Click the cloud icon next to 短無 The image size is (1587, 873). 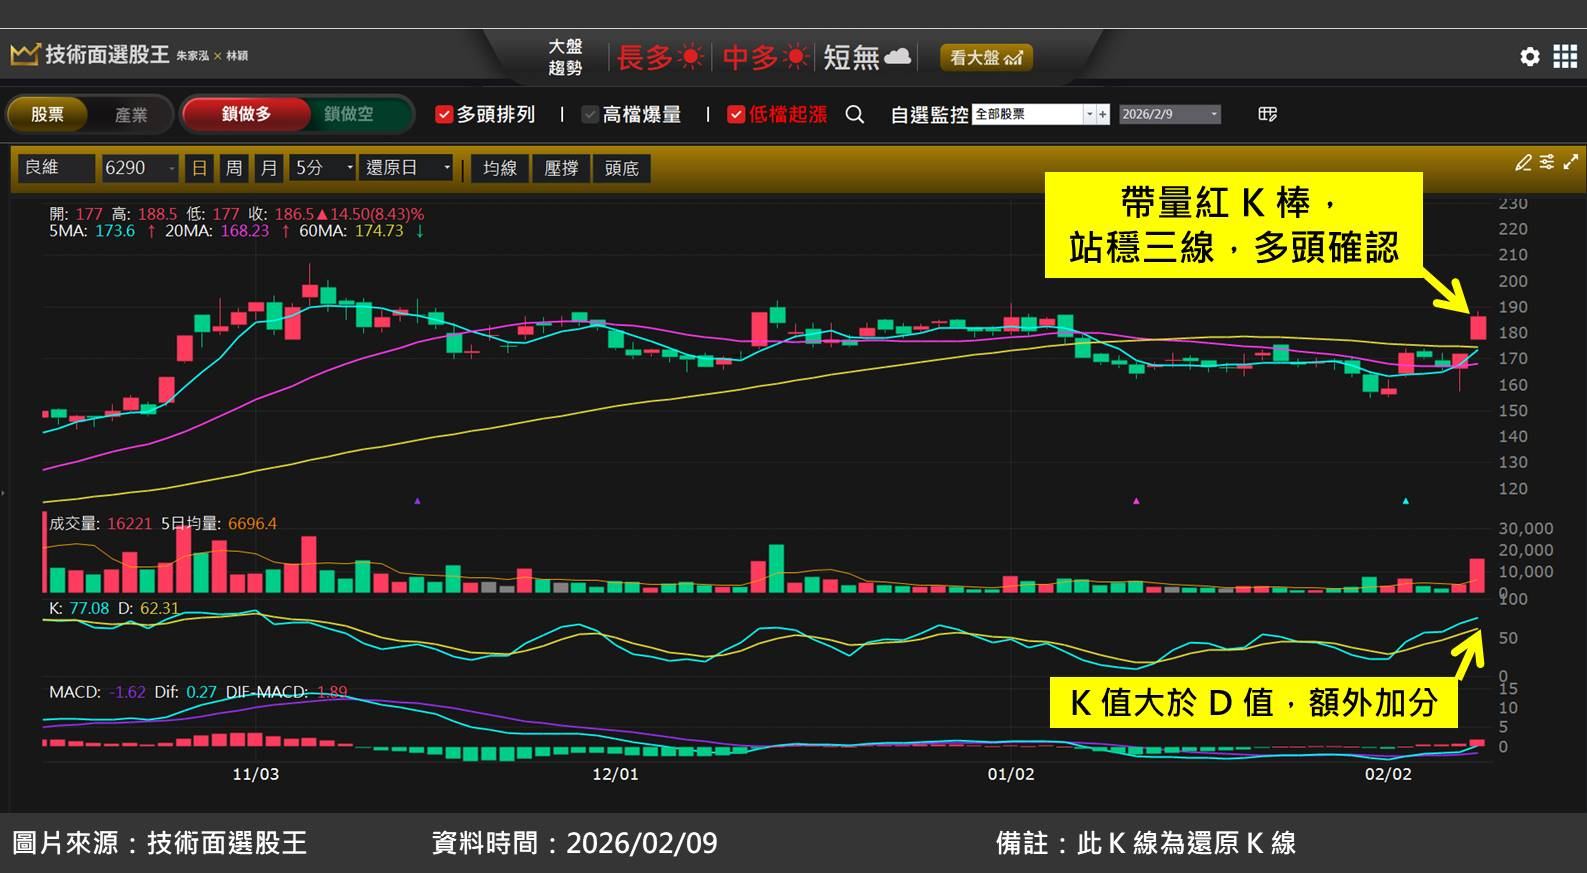coord(898,56)
